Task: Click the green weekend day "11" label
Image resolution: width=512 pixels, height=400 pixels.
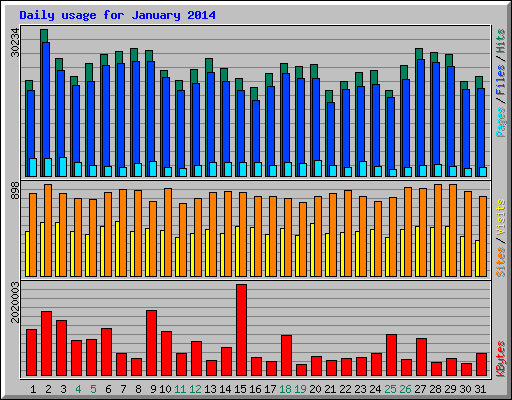Action: click(x=180, y=389)
